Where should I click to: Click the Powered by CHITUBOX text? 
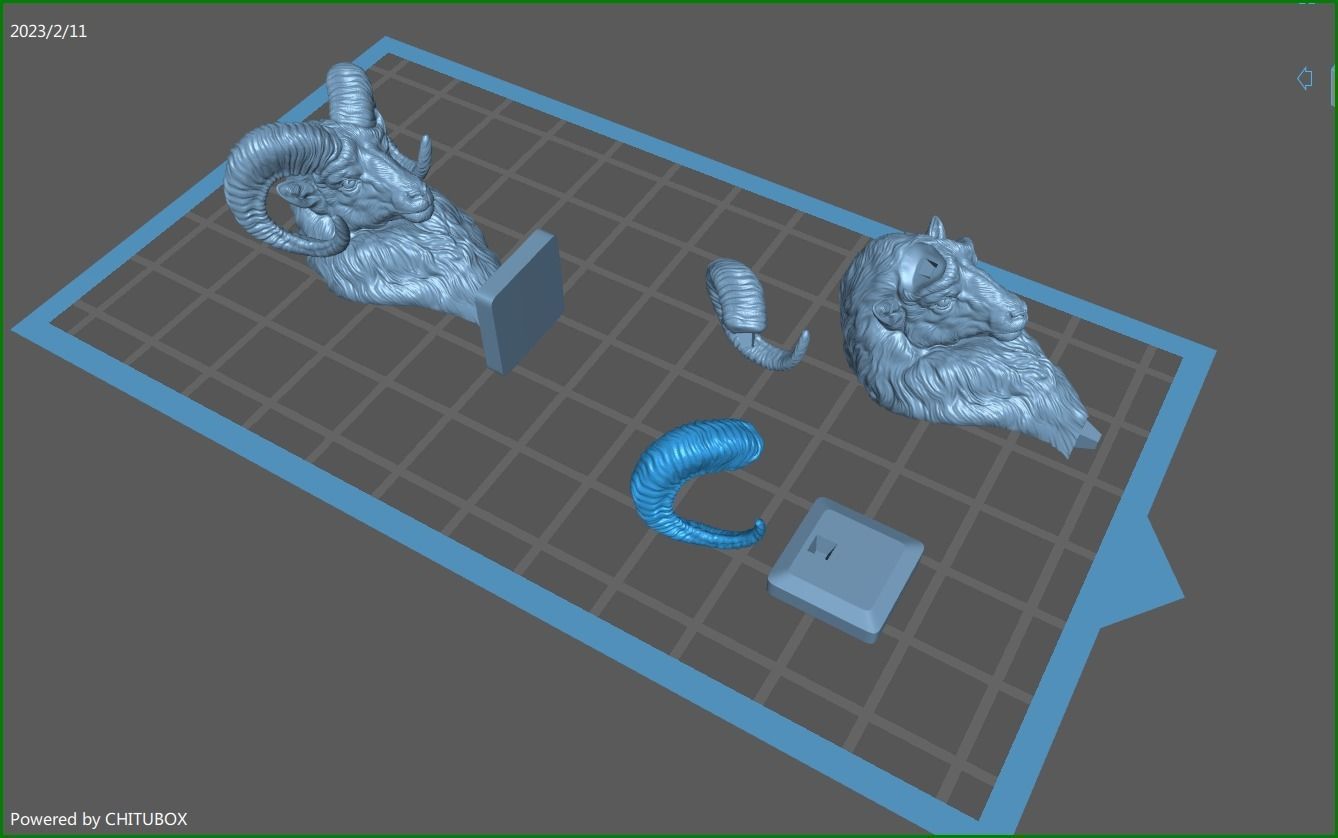tap(99, 819)
